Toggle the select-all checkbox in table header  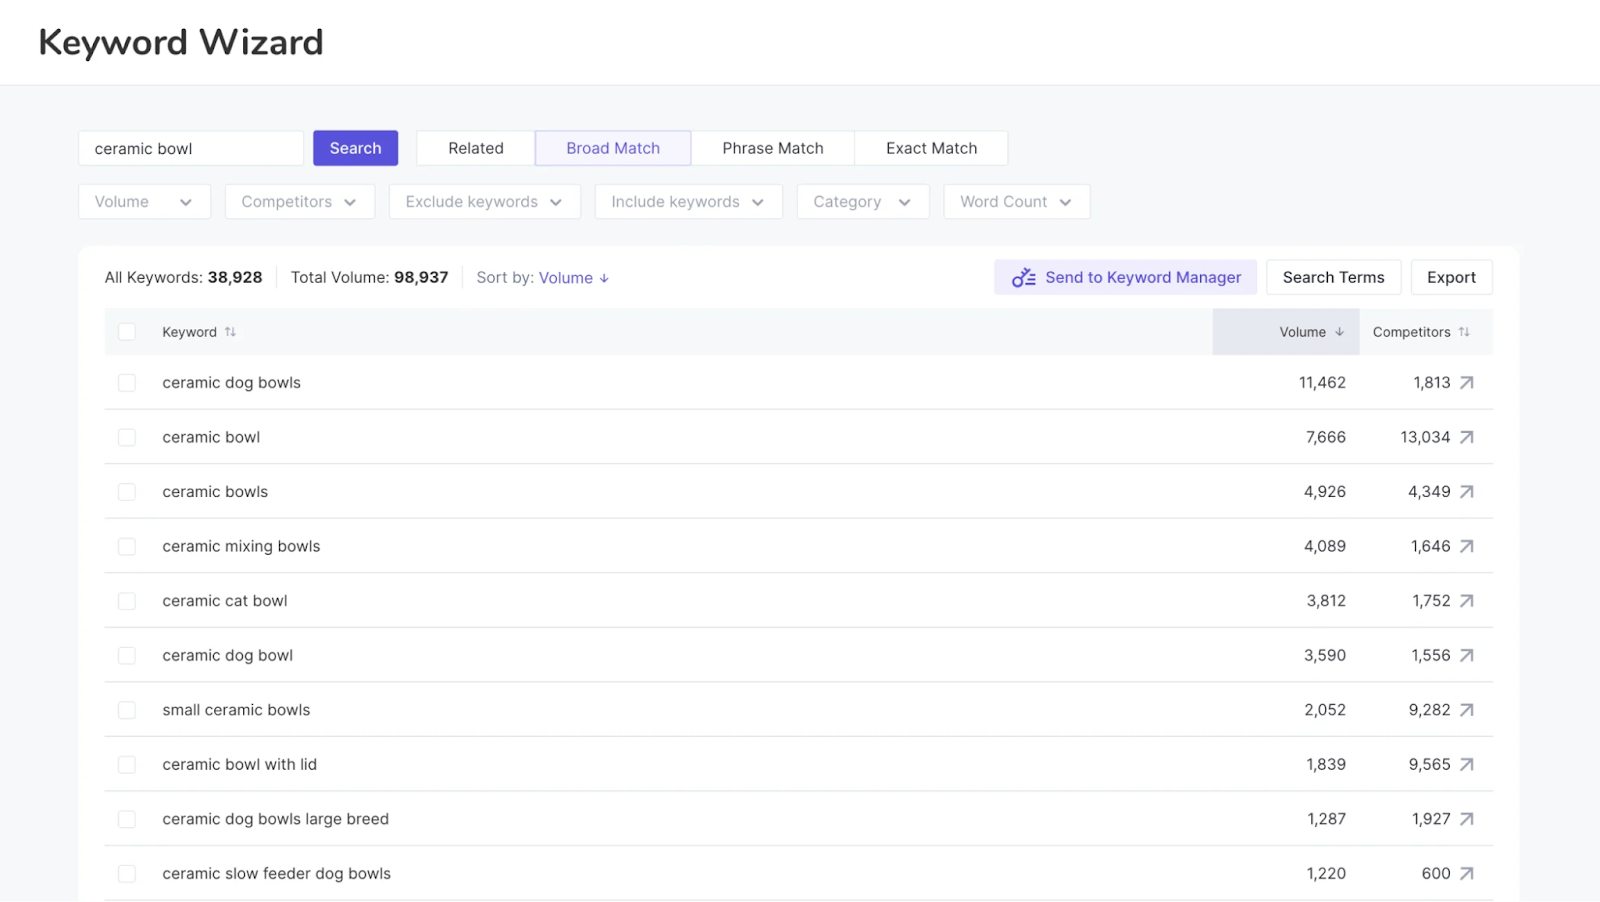pyautogui.click(x=127, y=332)
